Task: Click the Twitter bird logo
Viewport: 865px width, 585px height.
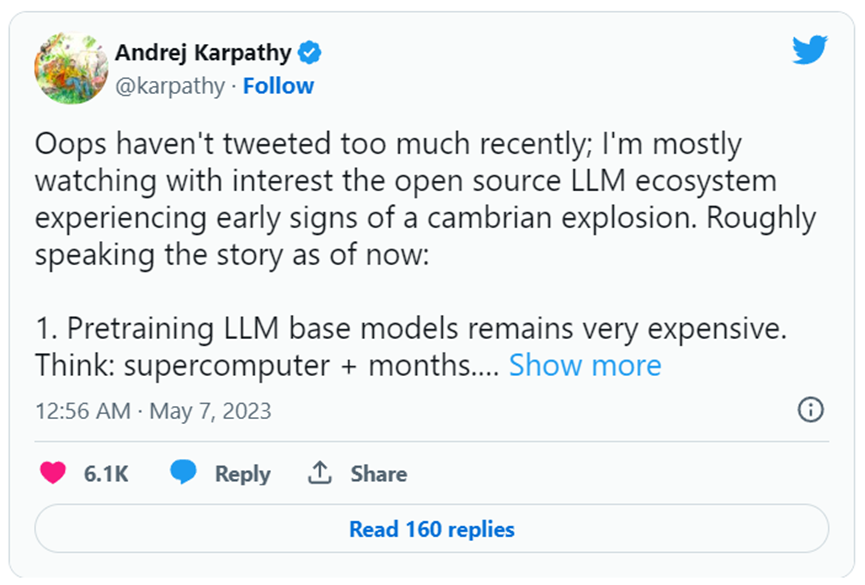Action: (x=809, y=50)
